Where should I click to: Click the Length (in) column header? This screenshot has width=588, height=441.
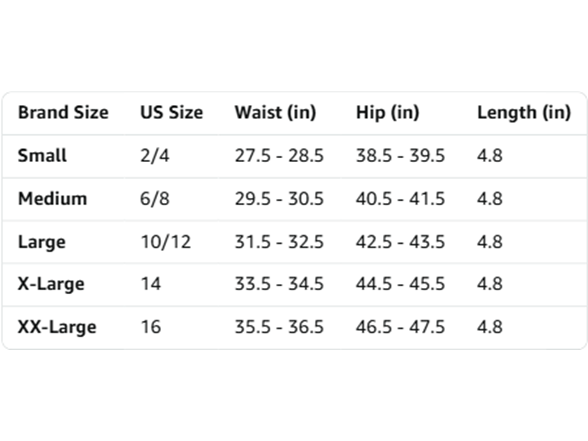coord(524,112)
